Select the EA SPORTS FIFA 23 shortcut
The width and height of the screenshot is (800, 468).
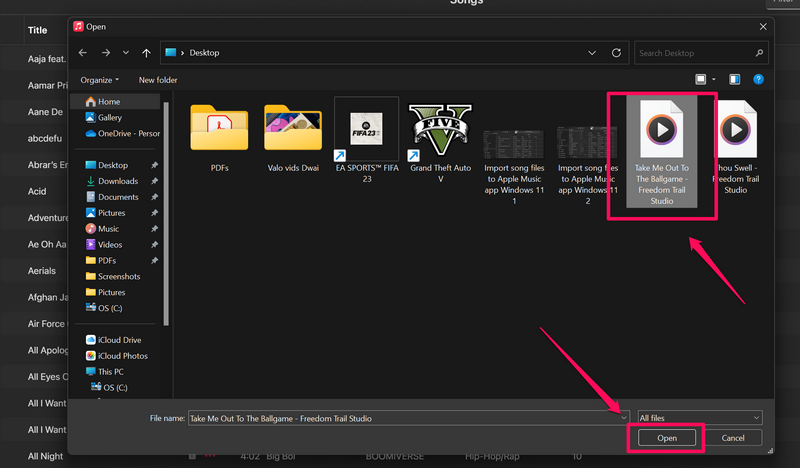(366, 128)
